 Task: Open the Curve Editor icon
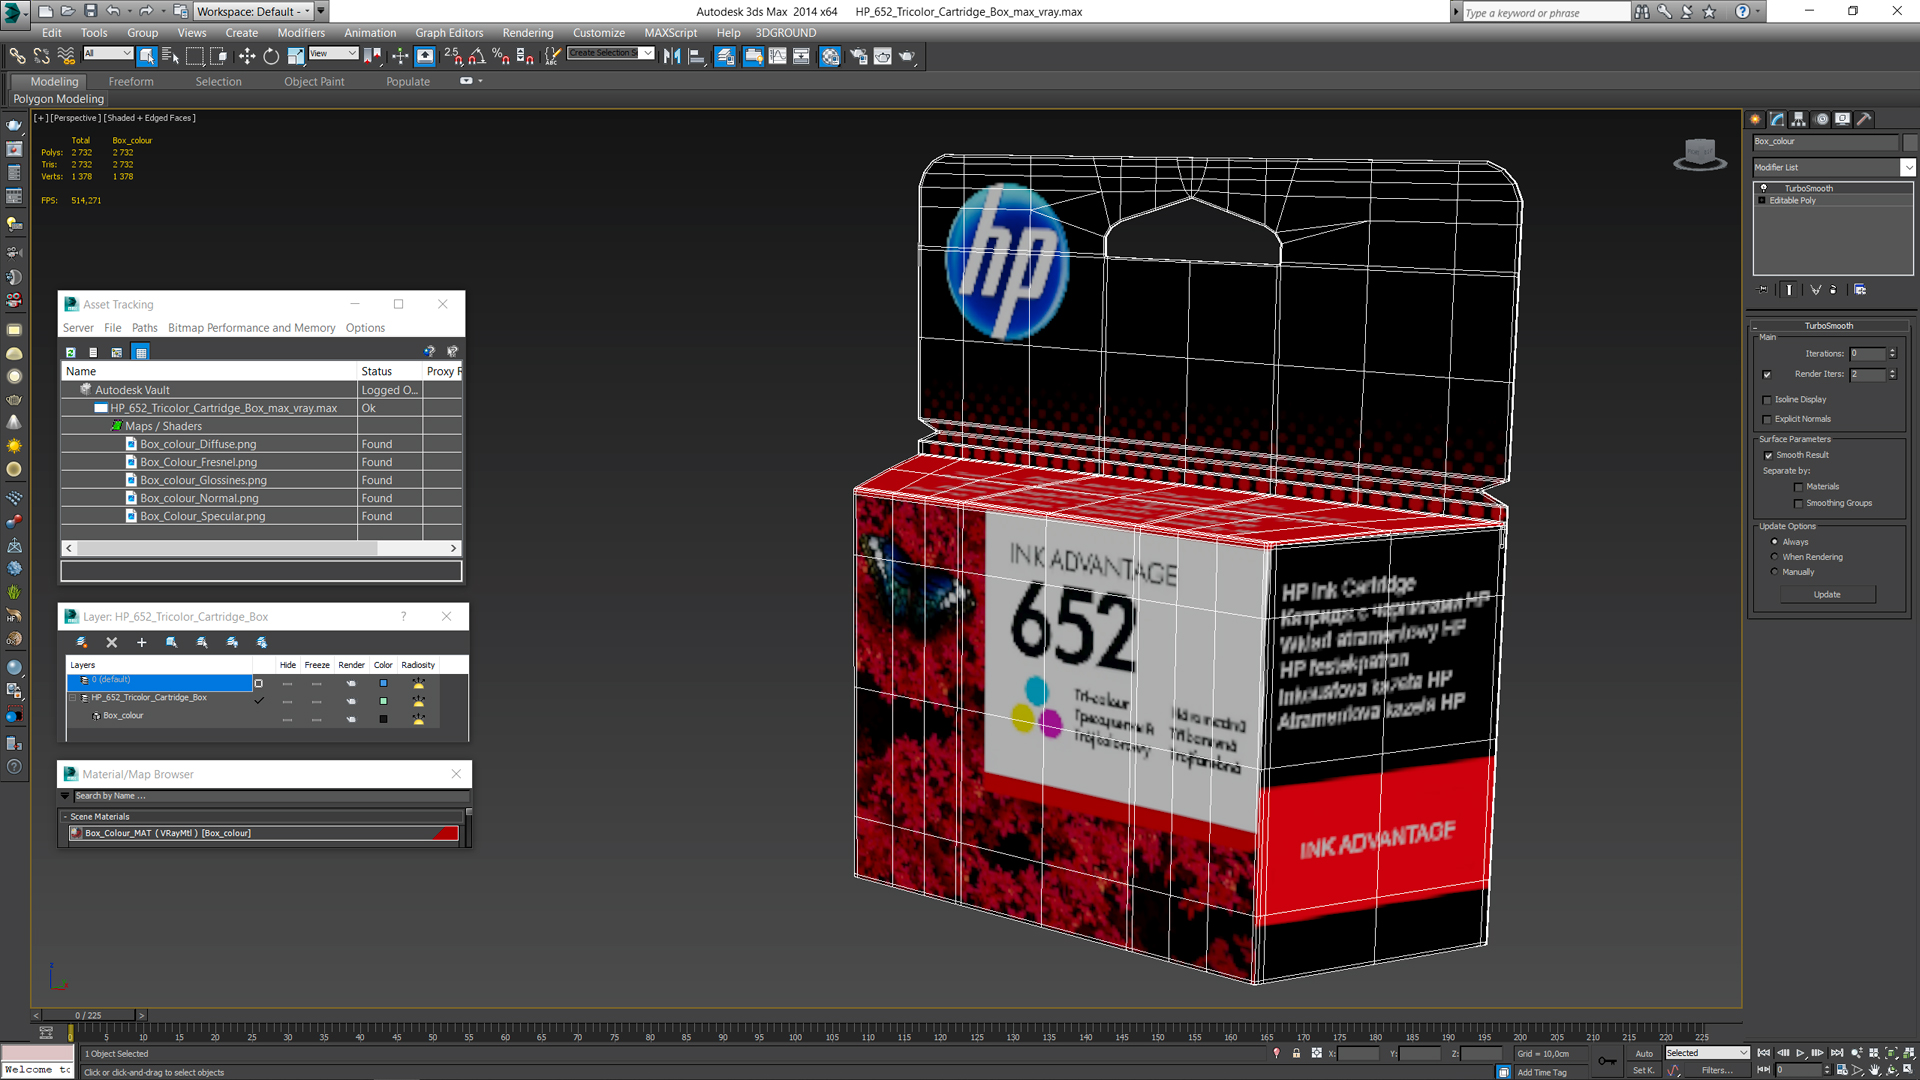pyautogui.click(x=777, y=56)
